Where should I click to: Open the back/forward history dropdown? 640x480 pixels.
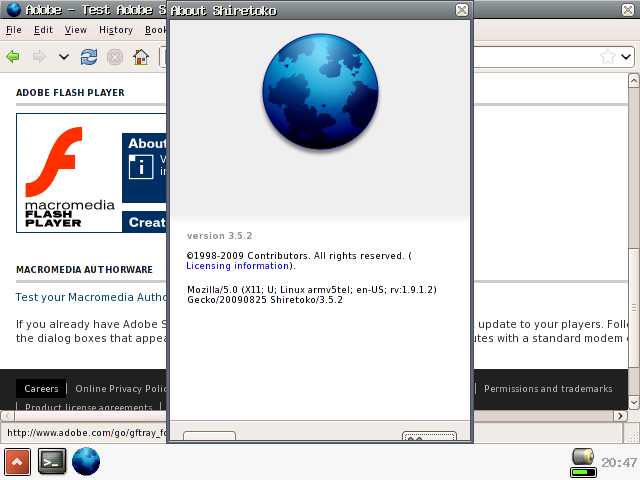tap(63, 56)
